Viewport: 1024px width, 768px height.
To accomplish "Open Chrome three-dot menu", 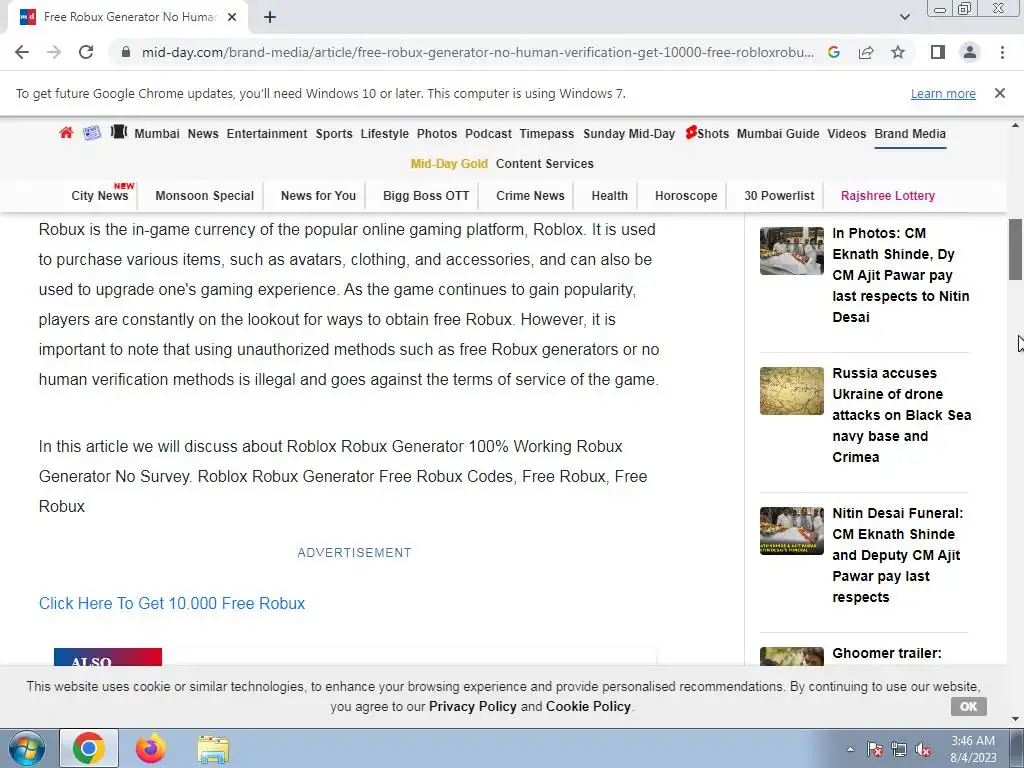I will click(x=1002, y=52).
